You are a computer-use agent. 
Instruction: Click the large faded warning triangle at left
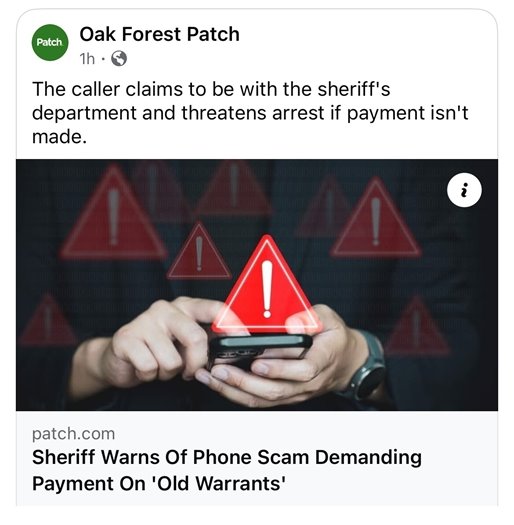(114, 212)
